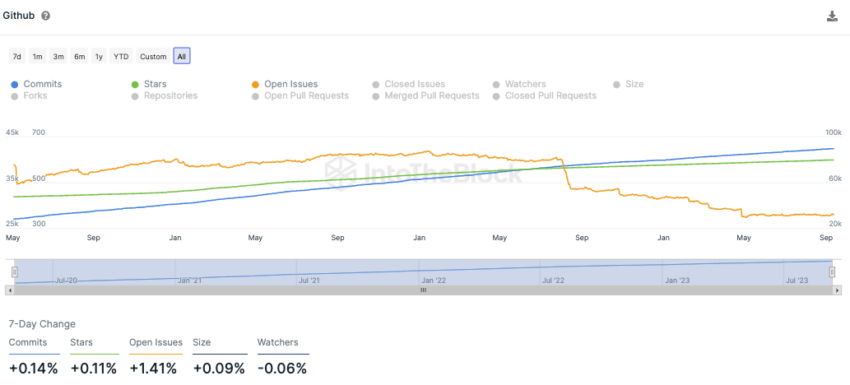Select the 1m time range
This screenshot has height=385, width=850.
pyautogui.click(x=37, y=56)
